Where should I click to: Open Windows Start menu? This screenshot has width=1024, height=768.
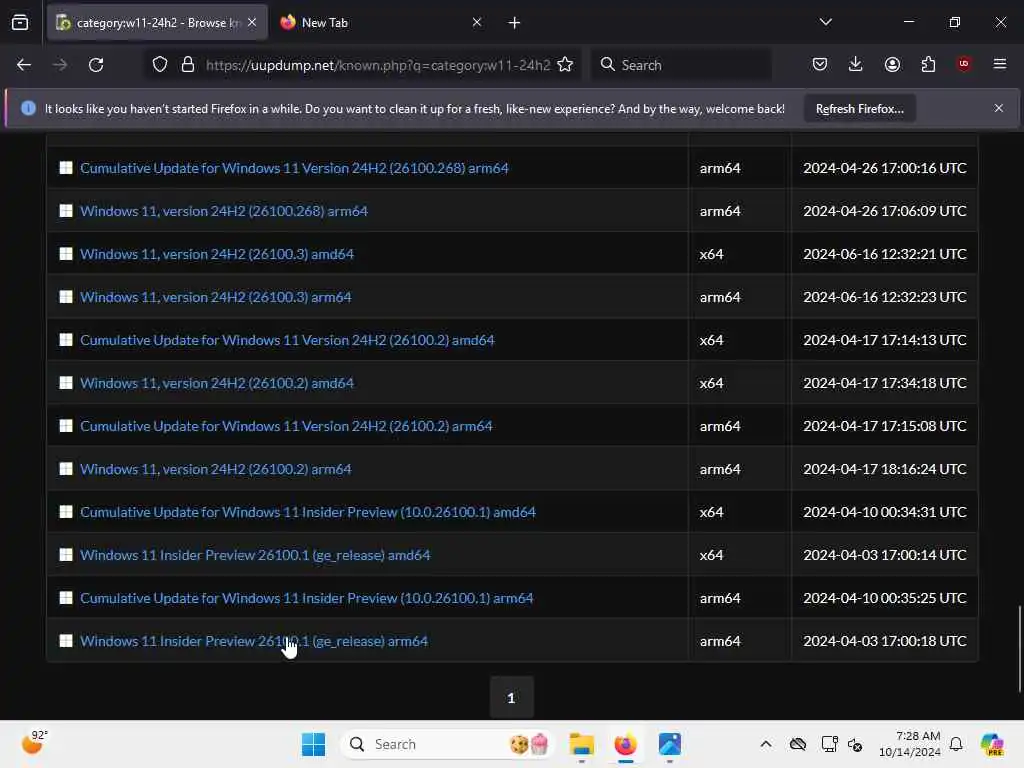[x=313, y=744]
